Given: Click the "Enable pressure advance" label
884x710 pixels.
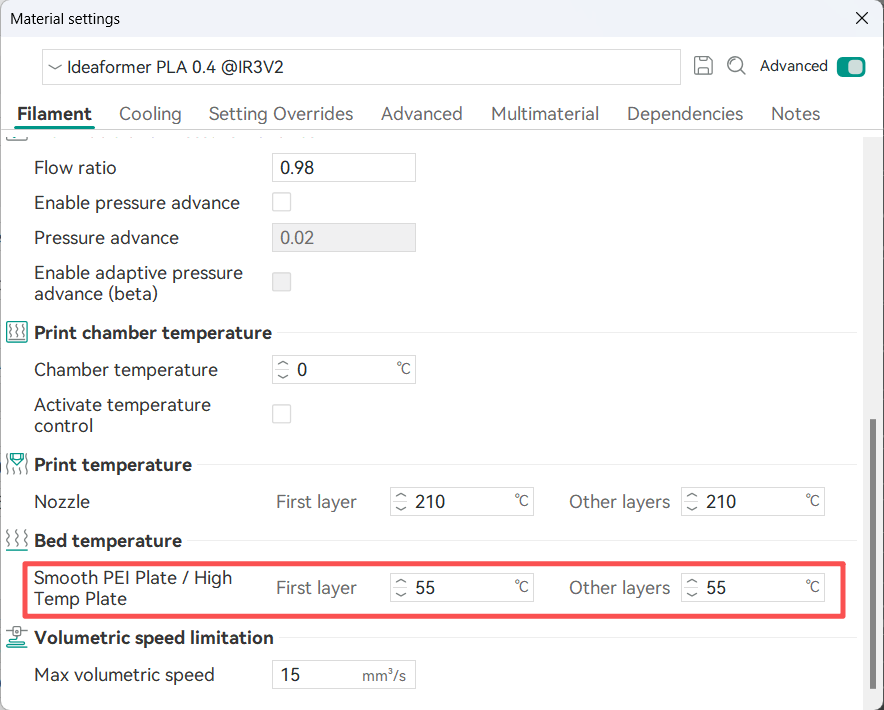Looking at the screenshot, I should coord(137,202).
